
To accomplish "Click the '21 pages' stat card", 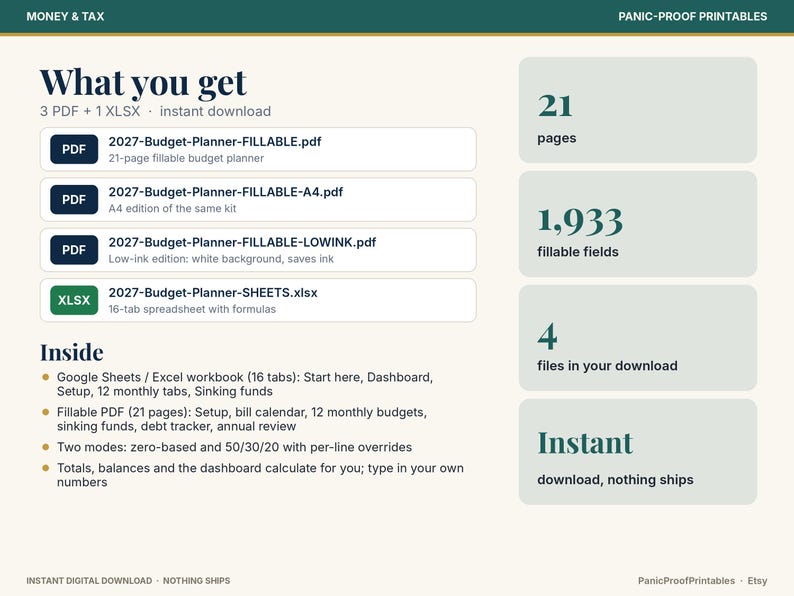I will [638, 110].
